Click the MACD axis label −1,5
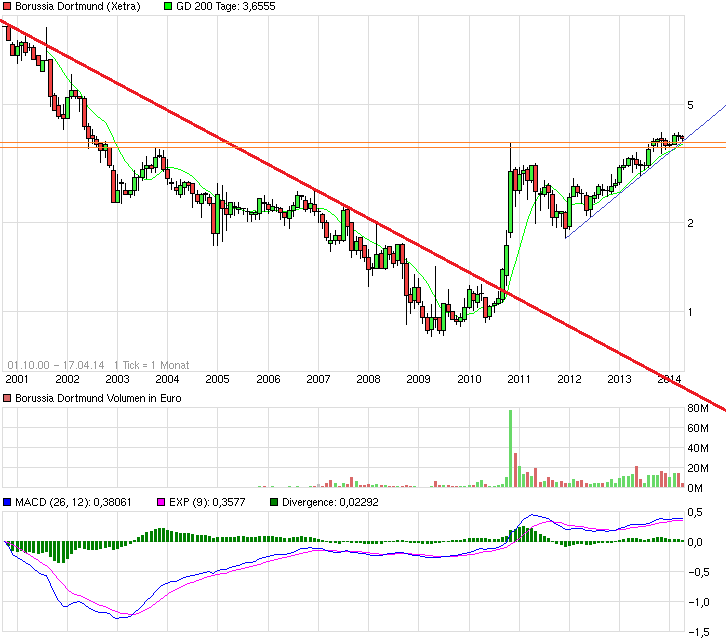 [x=698, y=632]
